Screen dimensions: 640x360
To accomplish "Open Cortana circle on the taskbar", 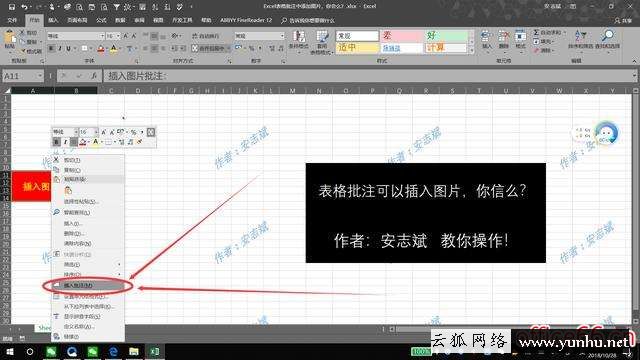I will click(30, 351).
